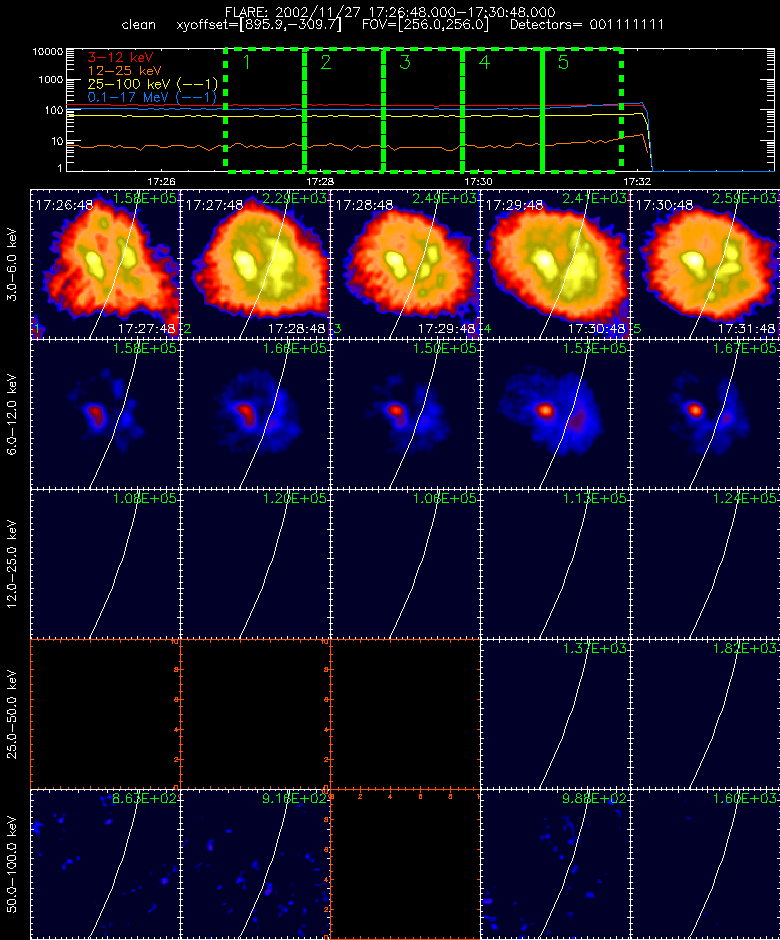Select 12.0-25.0 keV panel labeled 1.20E+05

point(255,564)
